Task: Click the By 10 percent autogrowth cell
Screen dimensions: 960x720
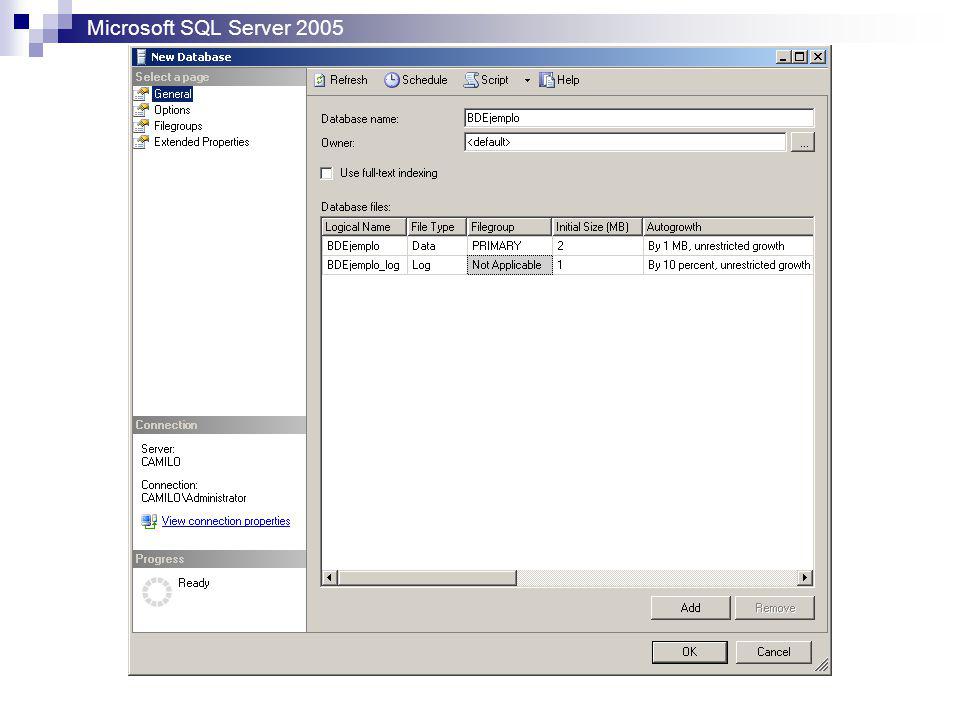Action: coord(729,265)
